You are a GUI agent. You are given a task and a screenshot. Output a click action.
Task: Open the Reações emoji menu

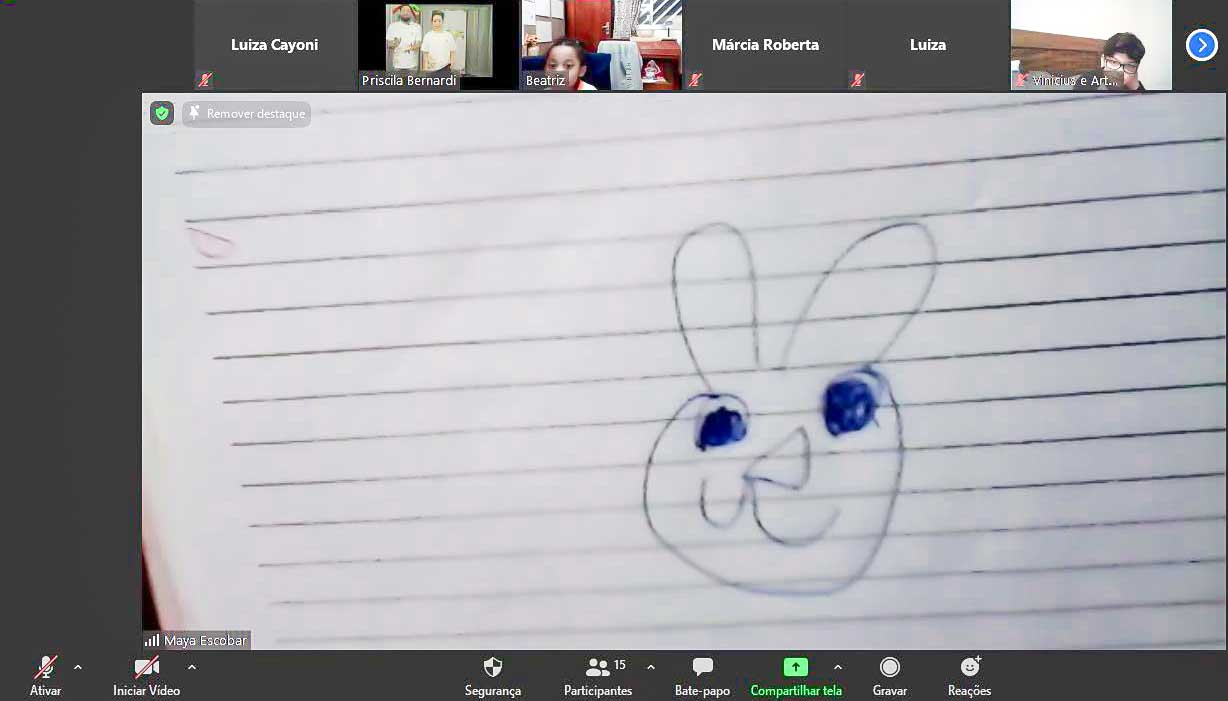(x=969, y=675)
